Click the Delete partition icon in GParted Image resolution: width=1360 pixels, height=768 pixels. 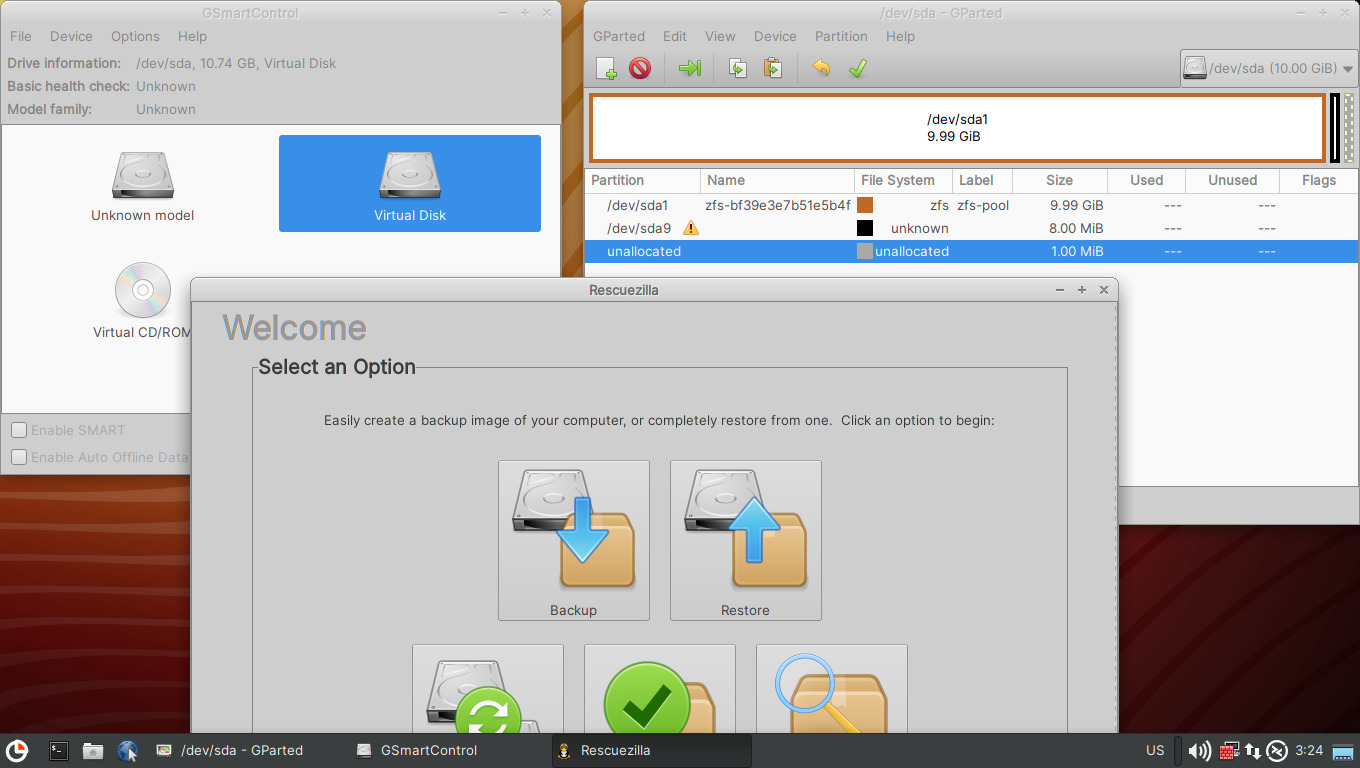[x=640, y=68]
